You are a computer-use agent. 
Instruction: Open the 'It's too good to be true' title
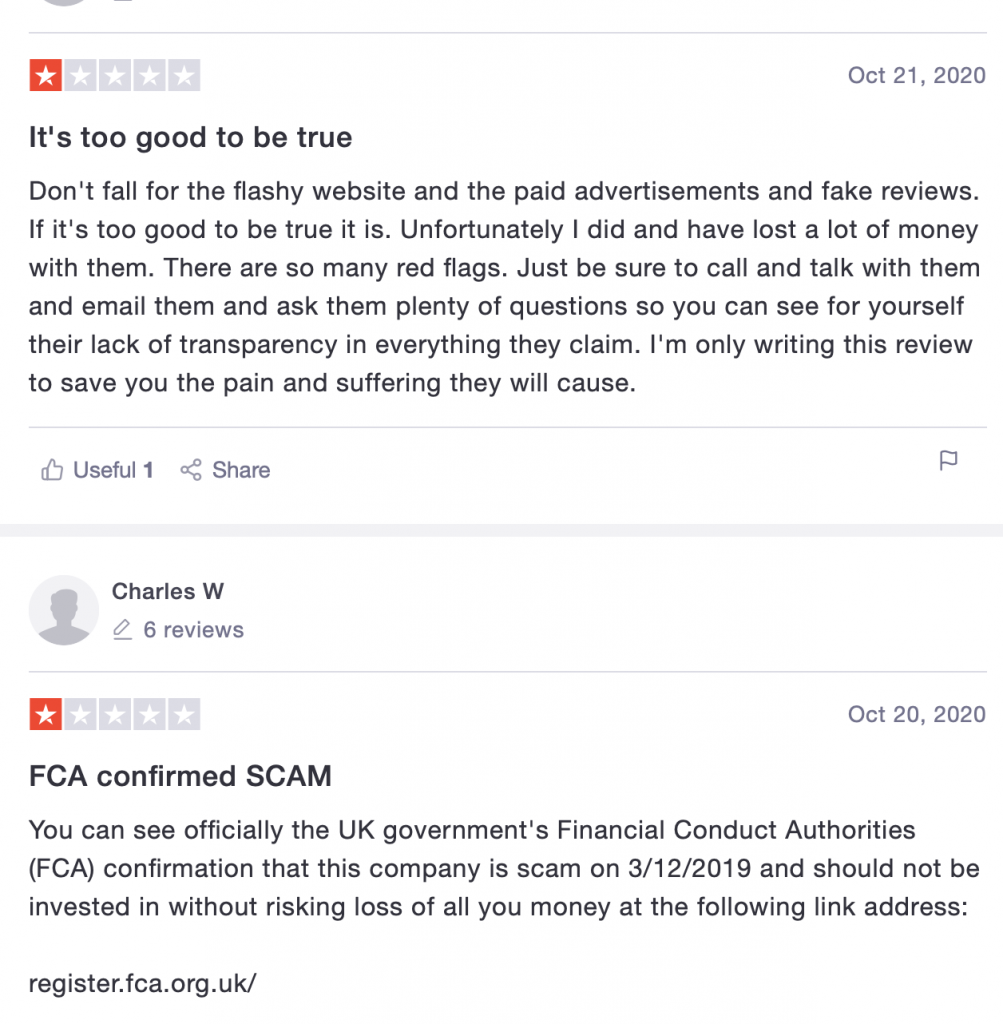pos(190,137)
